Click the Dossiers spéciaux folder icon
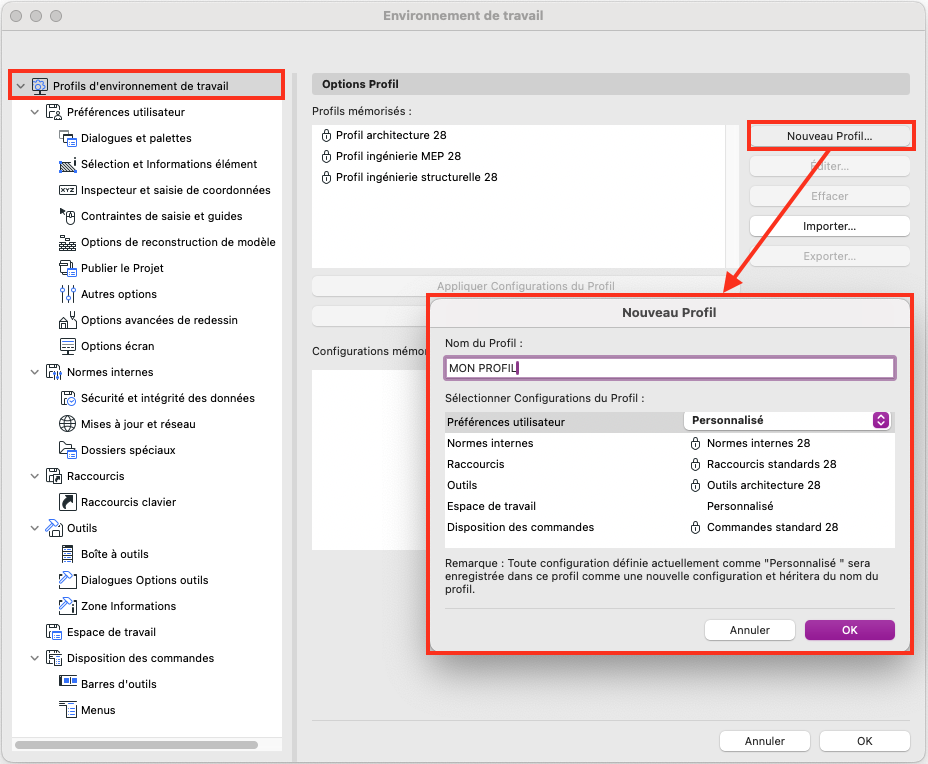 click(x=67, y=450)
